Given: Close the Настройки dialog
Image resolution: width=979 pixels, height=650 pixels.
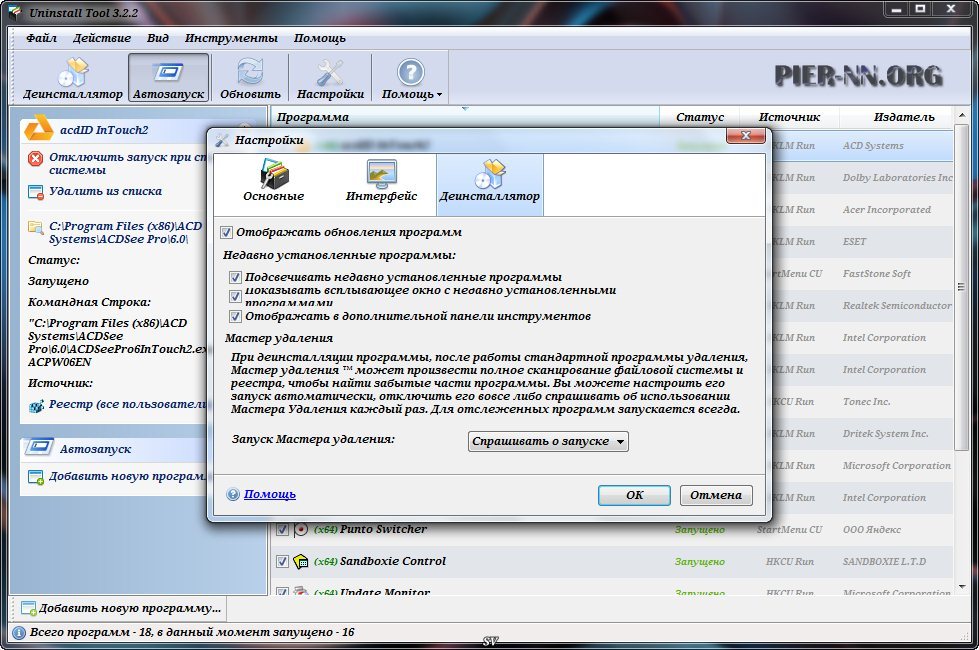Looking at the screenshot, I should pos(745,135).
